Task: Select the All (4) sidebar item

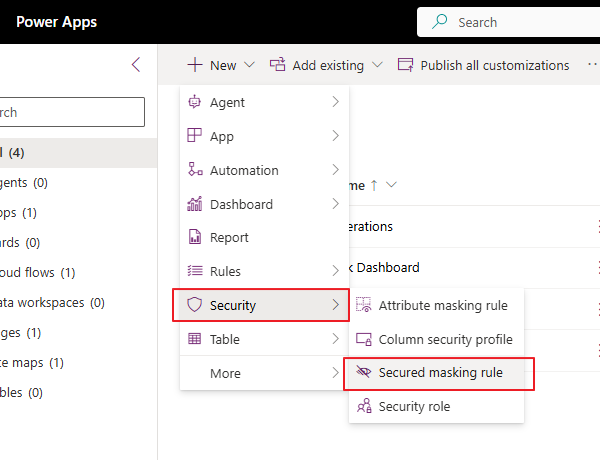Action: coord(78,153)
